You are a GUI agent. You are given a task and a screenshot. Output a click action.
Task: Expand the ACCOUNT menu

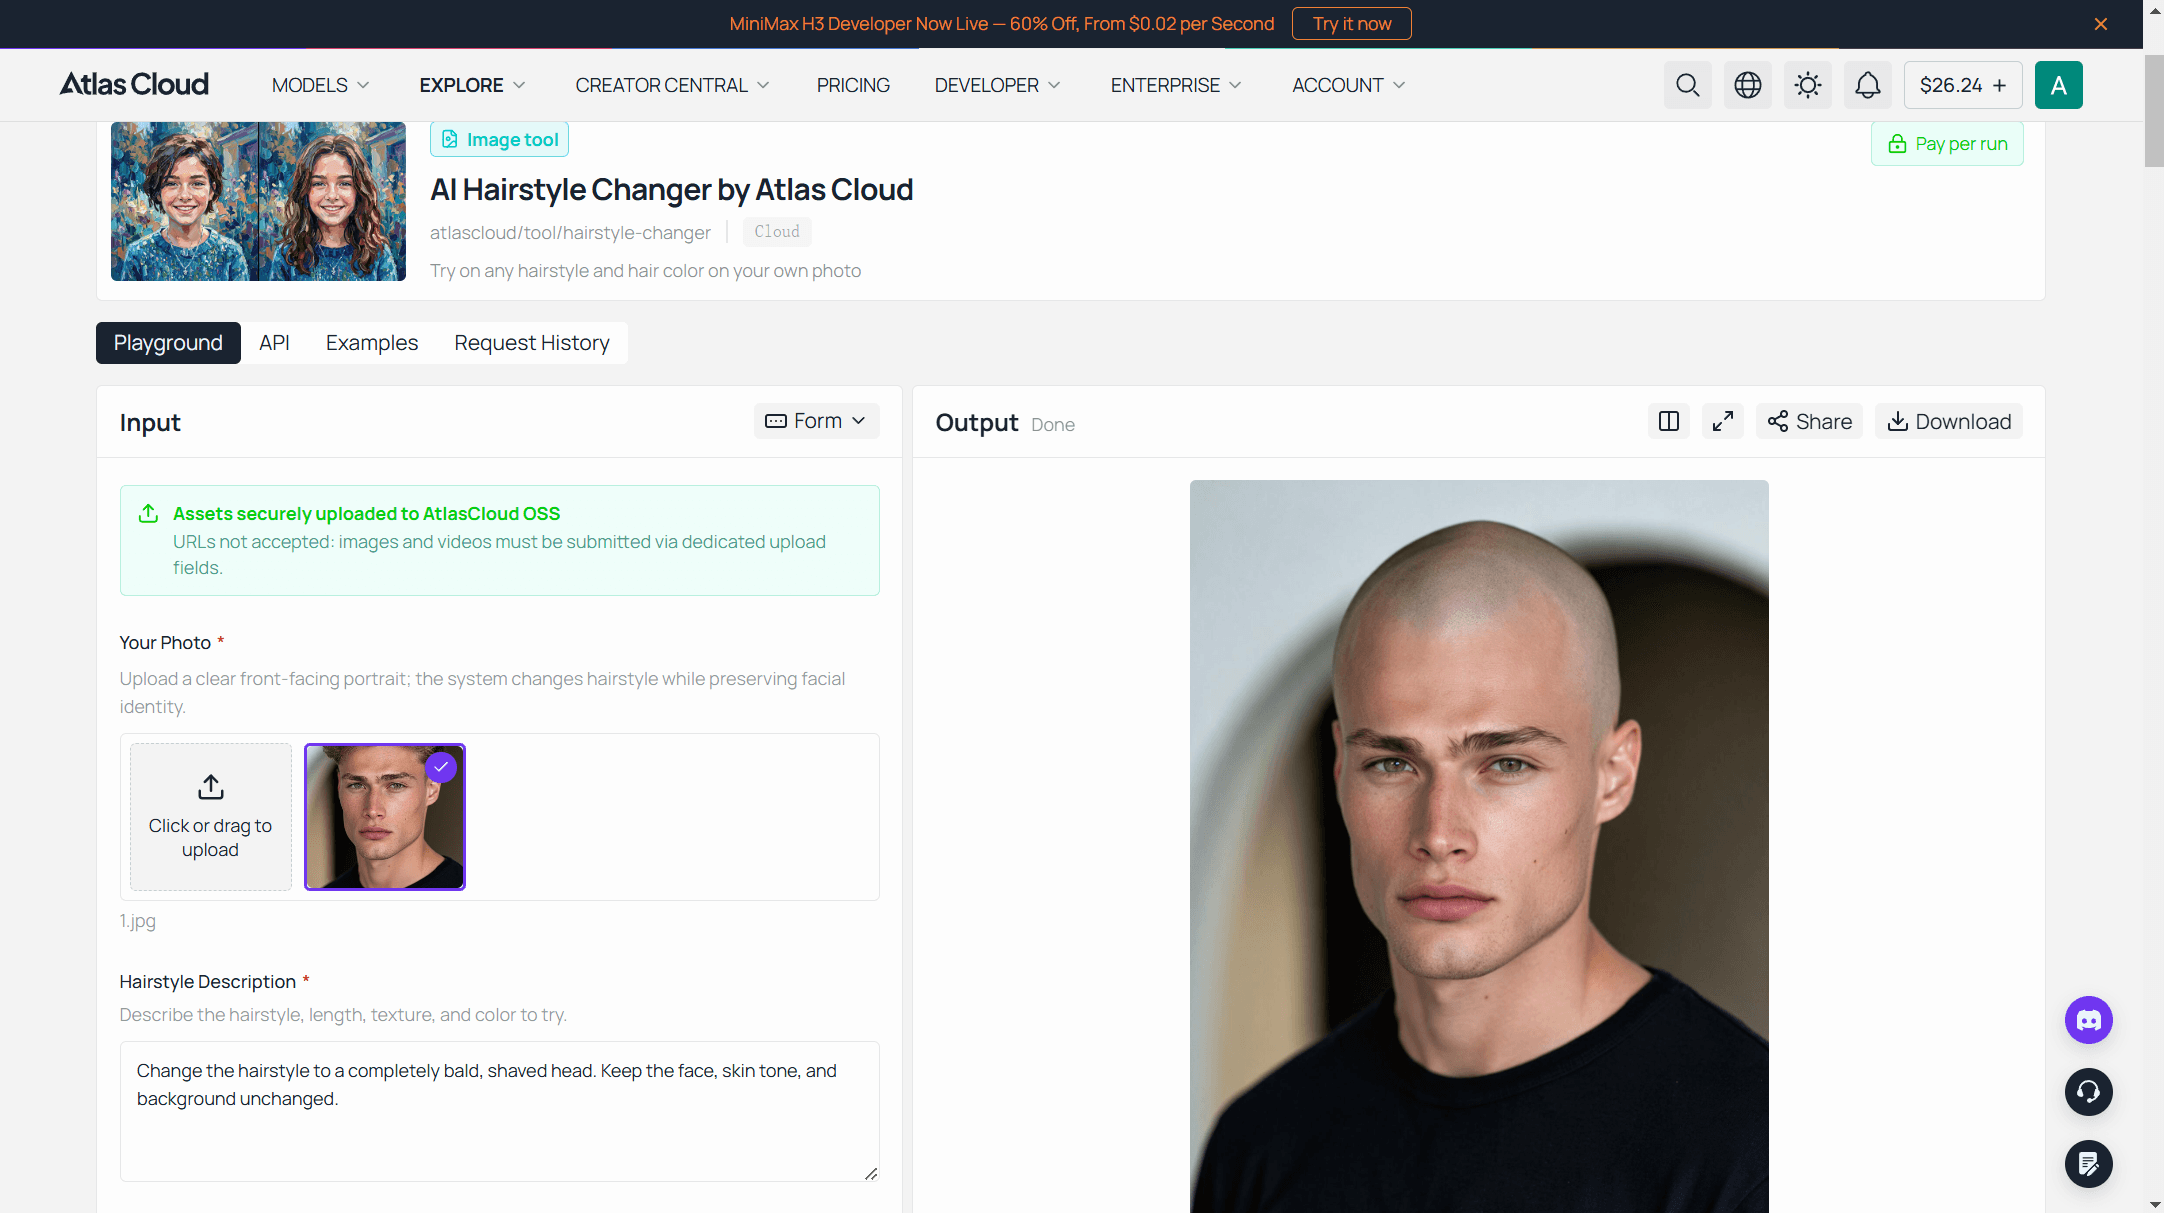[1348, 85]
